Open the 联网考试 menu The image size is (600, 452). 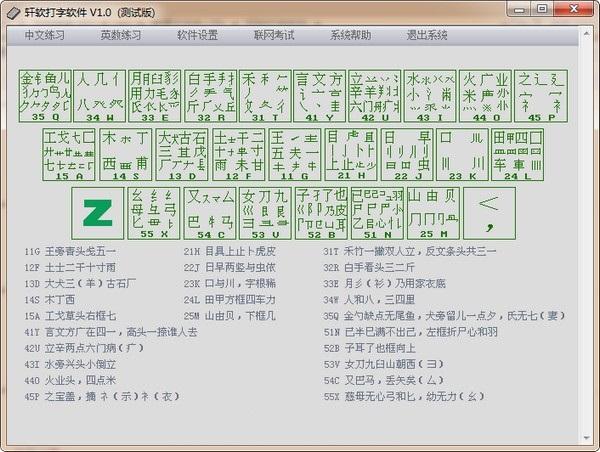pos(274,35)
